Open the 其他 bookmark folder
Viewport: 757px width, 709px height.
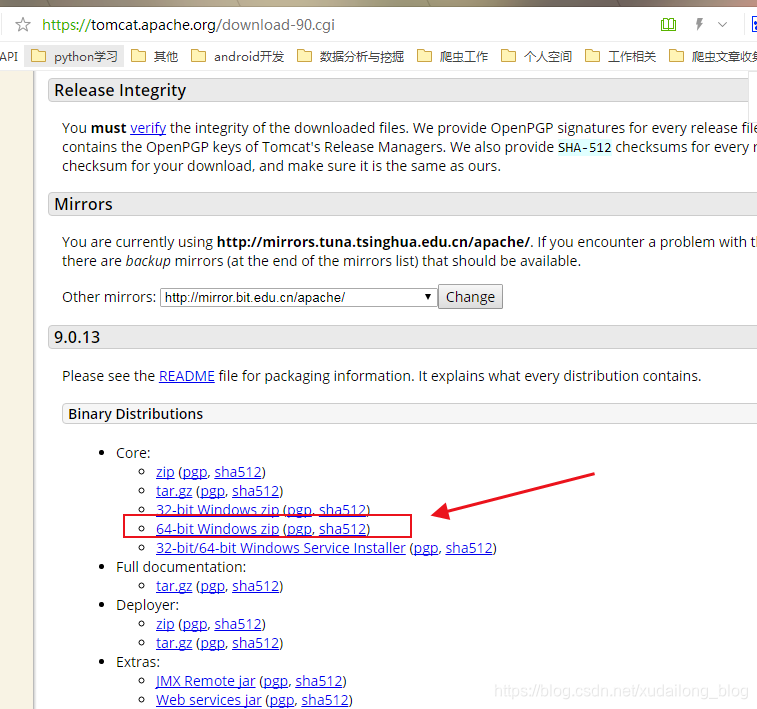pyautogui.click(x=154, y=56)
